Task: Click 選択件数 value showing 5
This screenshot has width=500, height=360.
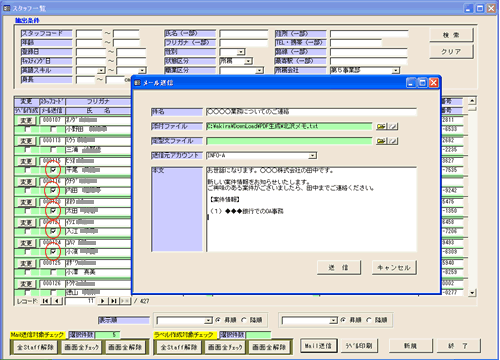Action: (x=107, y=334)
